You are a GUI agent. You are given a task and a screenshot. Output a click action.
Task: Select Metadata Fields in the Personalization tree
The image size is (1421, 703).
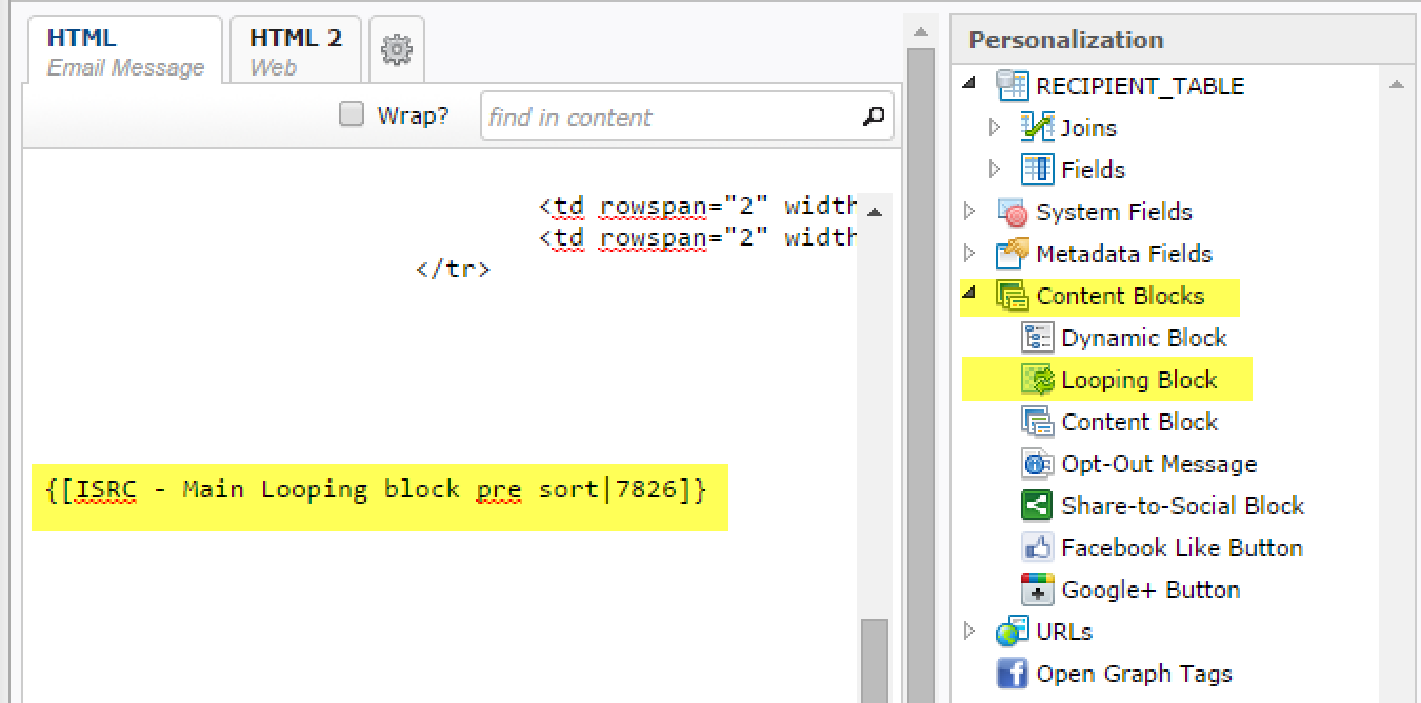[x=1124, y=255]
